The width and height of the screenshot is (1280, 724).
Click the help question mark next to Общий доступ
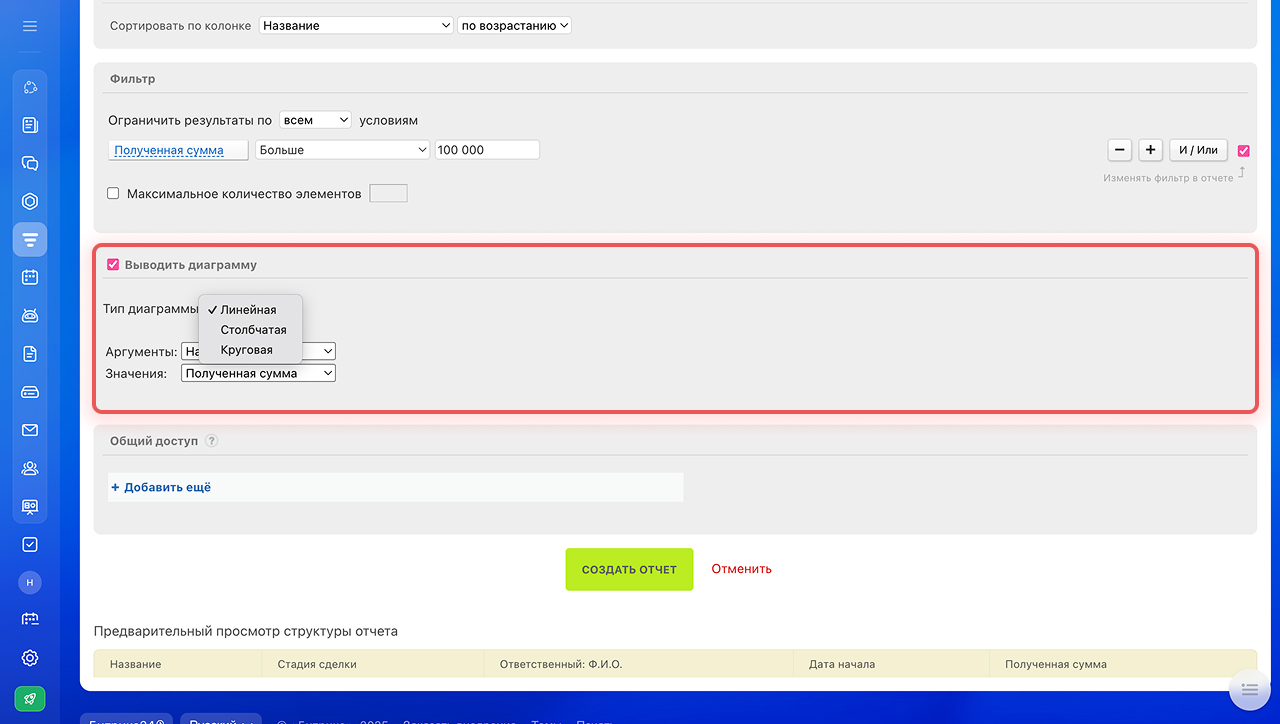coord(211,441)
